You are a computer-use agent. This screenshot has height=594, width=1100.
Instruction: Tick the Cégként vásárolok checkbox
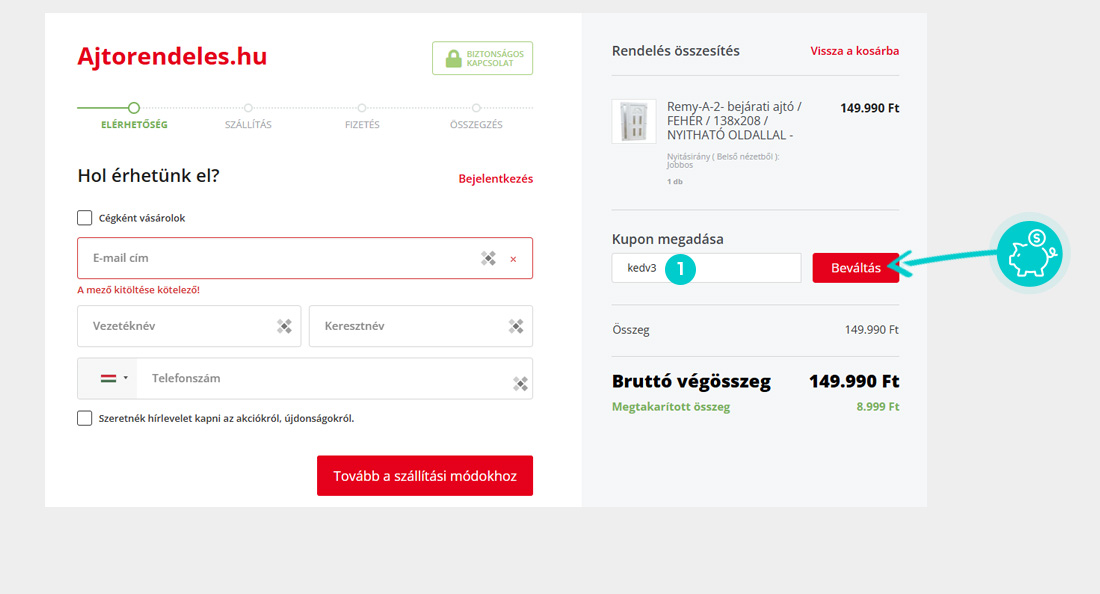click(x=84, y=218)
